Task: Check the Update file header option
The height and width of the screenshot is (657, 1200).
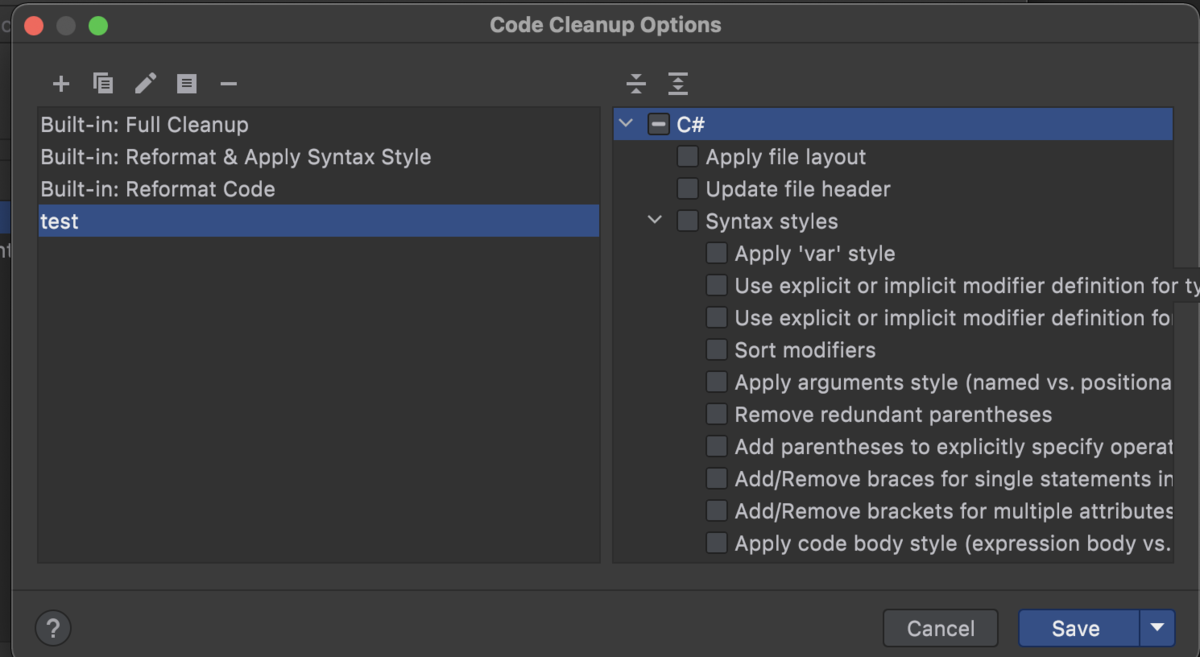Action: click(x=687, y=189)
